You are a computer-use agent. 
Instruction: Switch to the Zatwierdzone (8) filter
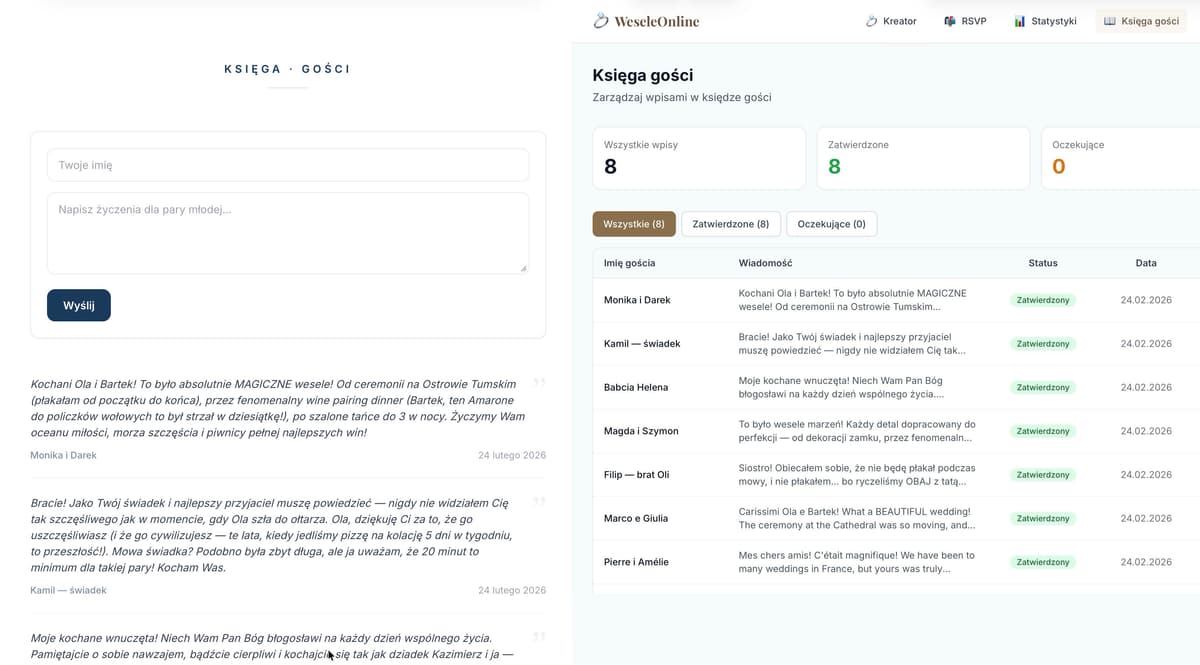click(731, 224)
